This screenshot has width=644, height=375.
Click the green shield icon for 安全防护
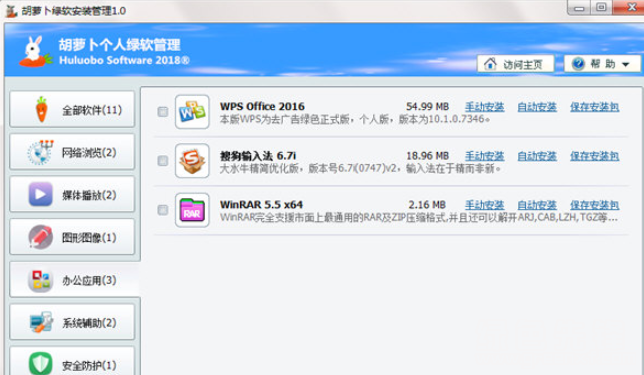pyautogui.click(x=40, y=364)
